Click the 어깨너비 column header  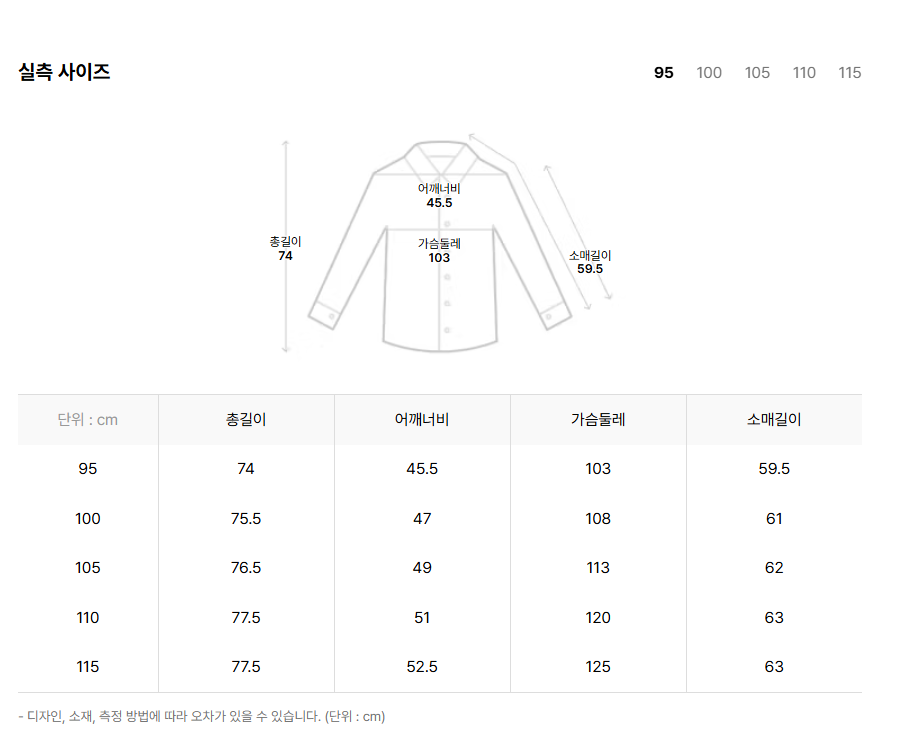coord(422,420)
